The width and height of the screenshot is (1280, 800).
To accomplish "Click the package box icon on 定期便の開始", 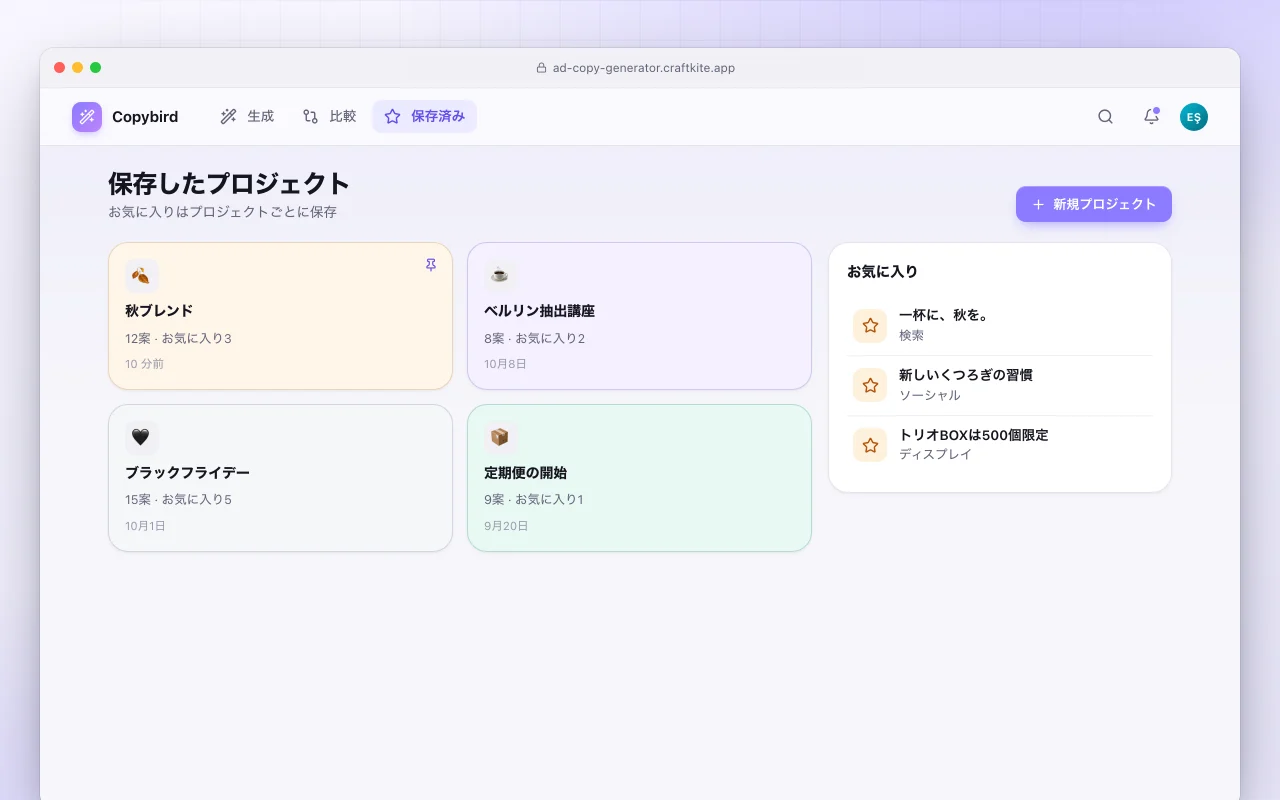I will [x=500, y=437].
